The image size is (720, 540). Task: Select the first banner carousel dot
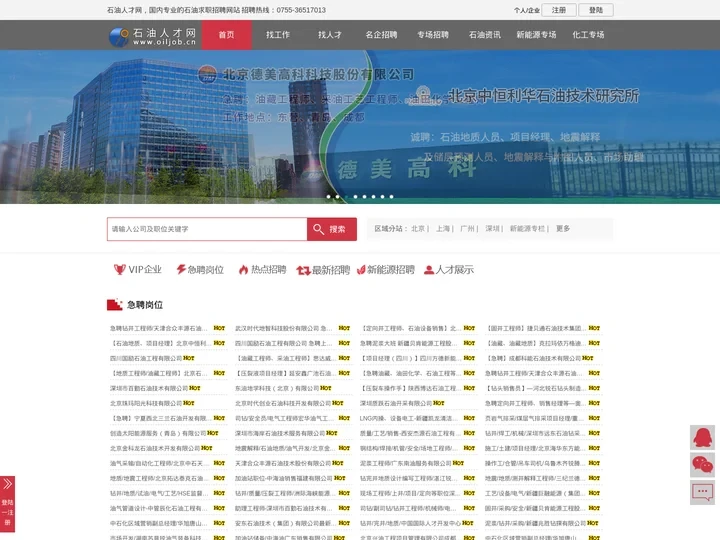[328, 197]
